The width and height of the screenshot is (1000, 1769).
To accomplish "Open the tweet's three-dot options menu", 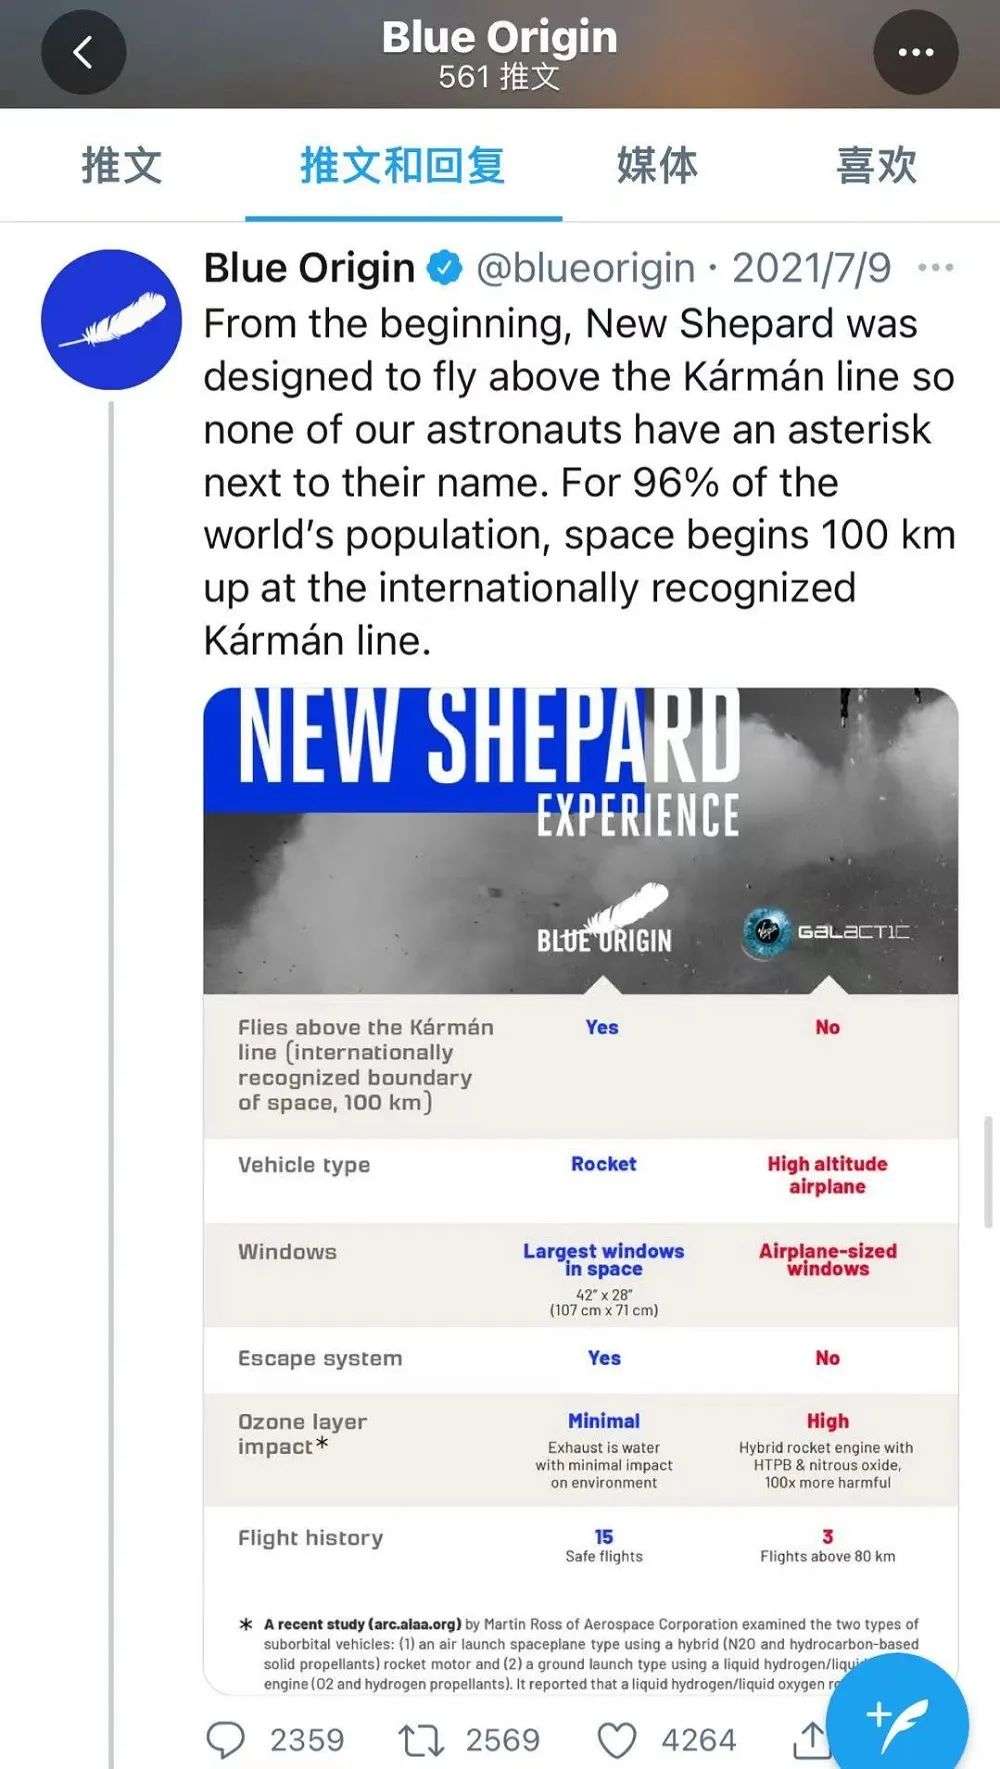I will [935, 268].
